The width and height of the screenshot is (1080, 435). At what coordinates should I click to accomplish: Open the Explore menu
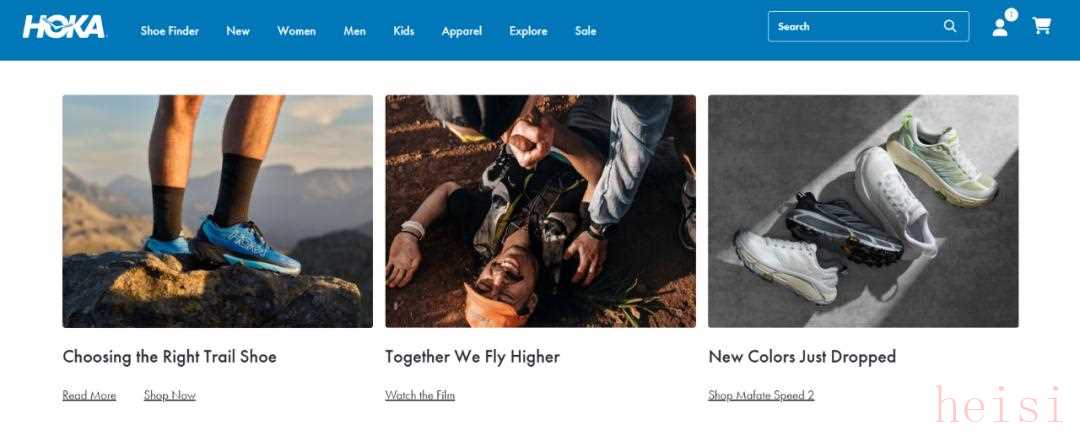pyautogui.click(x=528, y=31)
